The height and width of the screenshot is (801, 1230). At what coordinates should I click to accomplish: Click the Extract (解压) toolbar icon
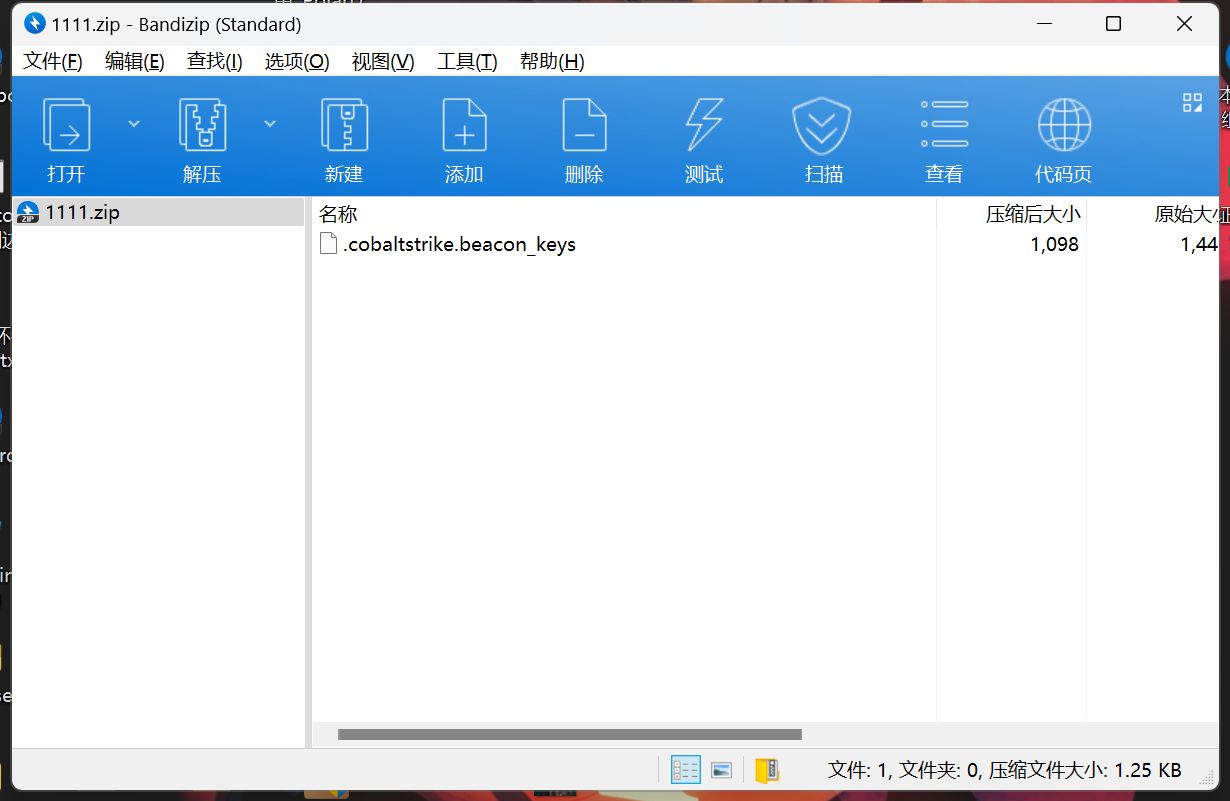coord(202,126)
